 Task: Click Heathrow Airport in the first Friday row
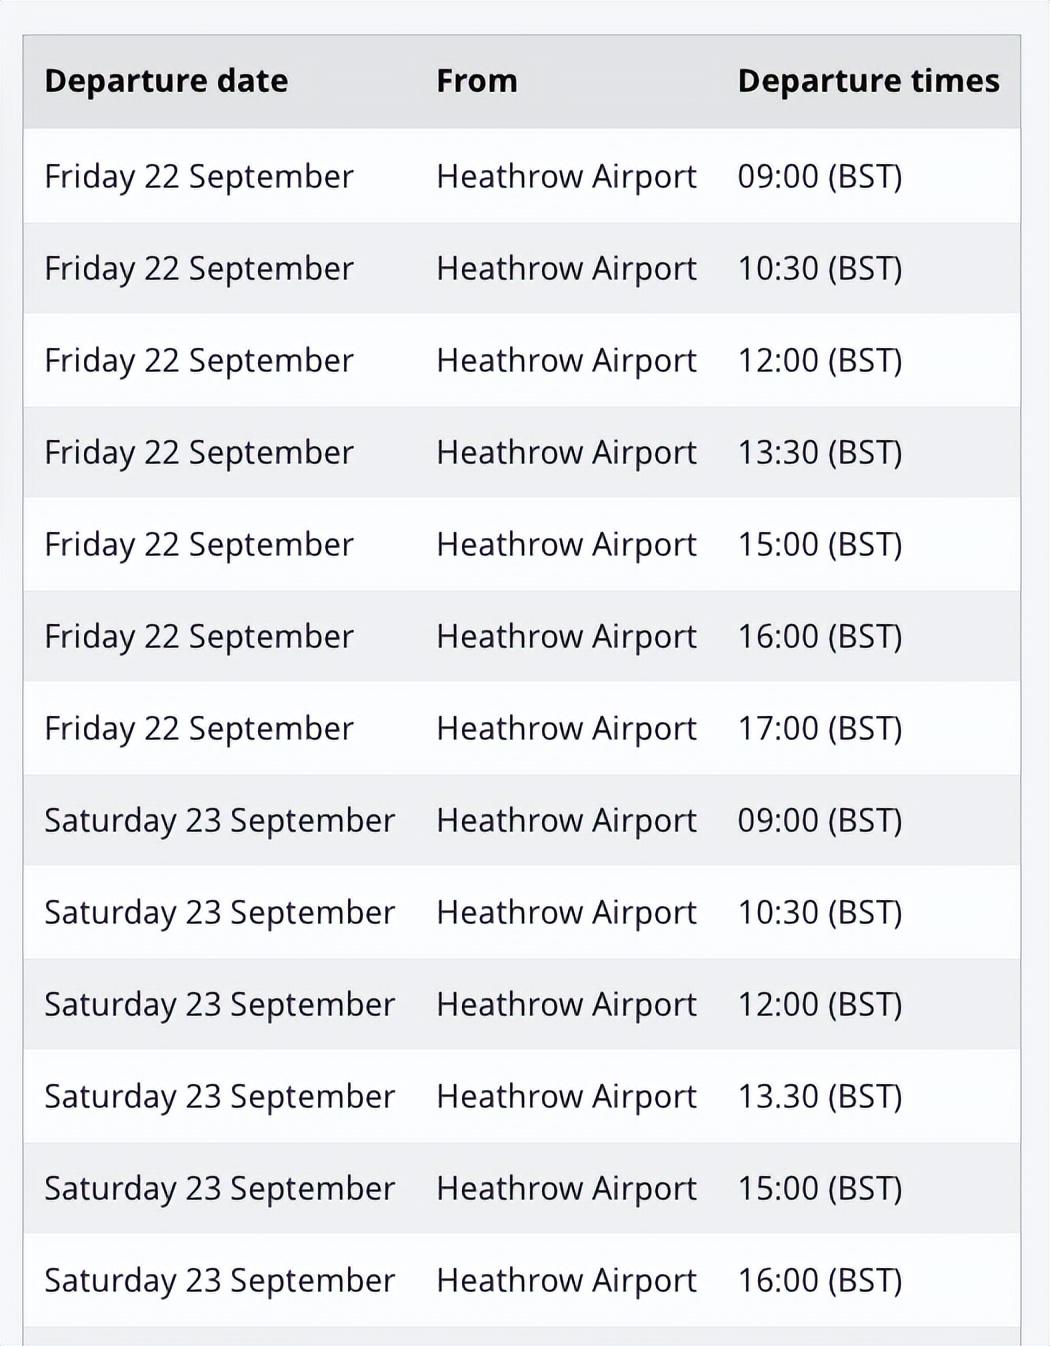[566, 177]
